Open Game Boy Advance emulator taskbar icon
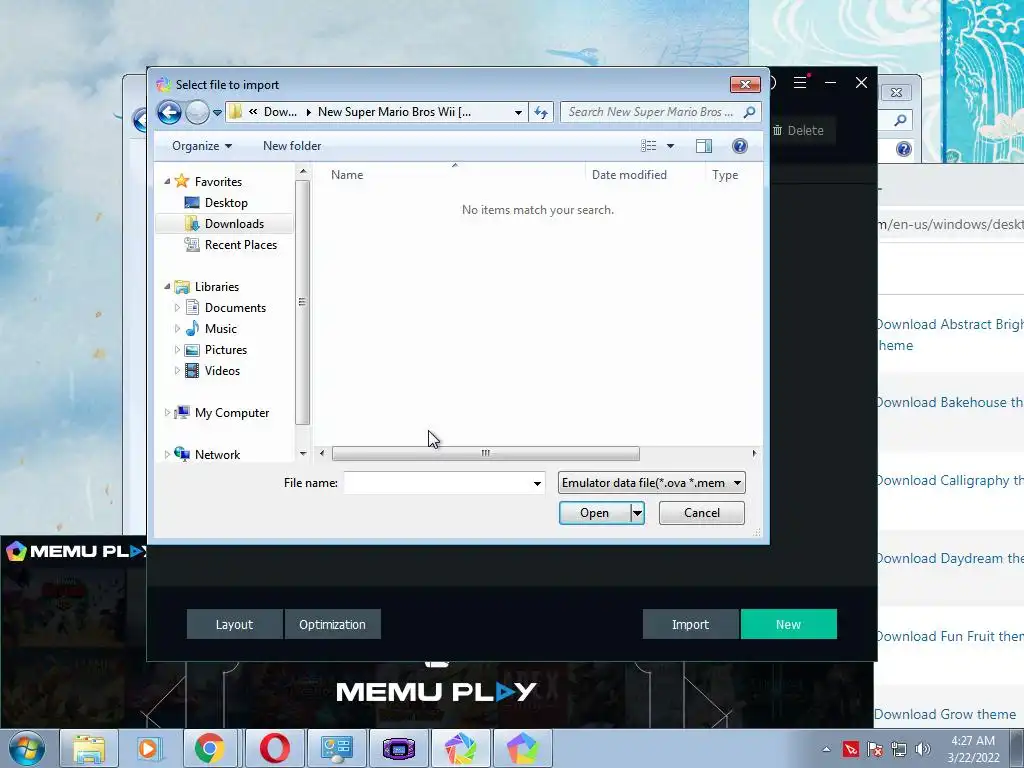 [x=399, y=749]
